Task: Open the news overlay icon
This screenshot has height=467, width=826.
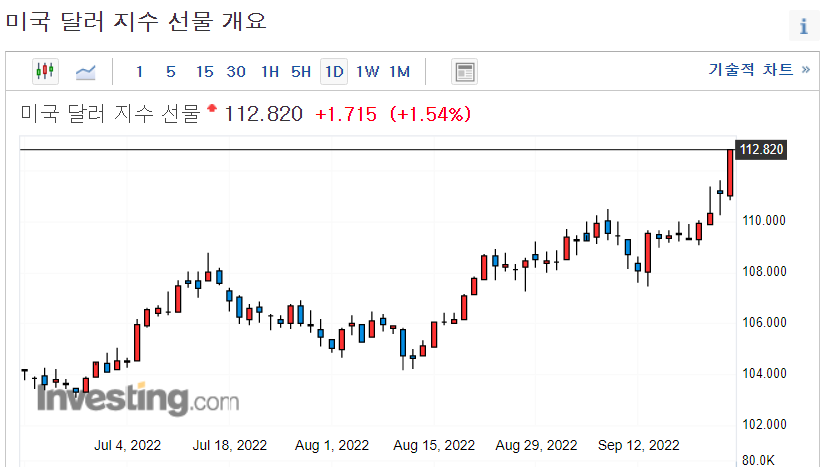Action: (x=465, y=72)
